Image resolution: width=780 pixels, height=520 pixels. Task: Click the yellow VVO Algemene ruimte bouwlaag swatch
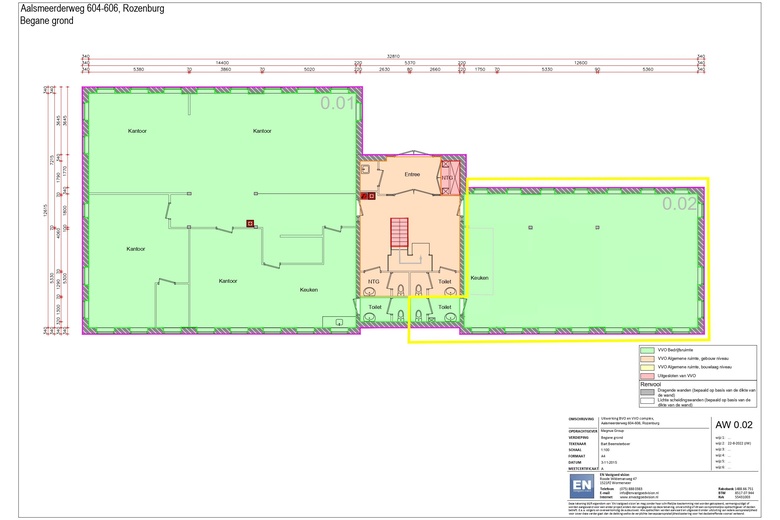pos(647,367)
